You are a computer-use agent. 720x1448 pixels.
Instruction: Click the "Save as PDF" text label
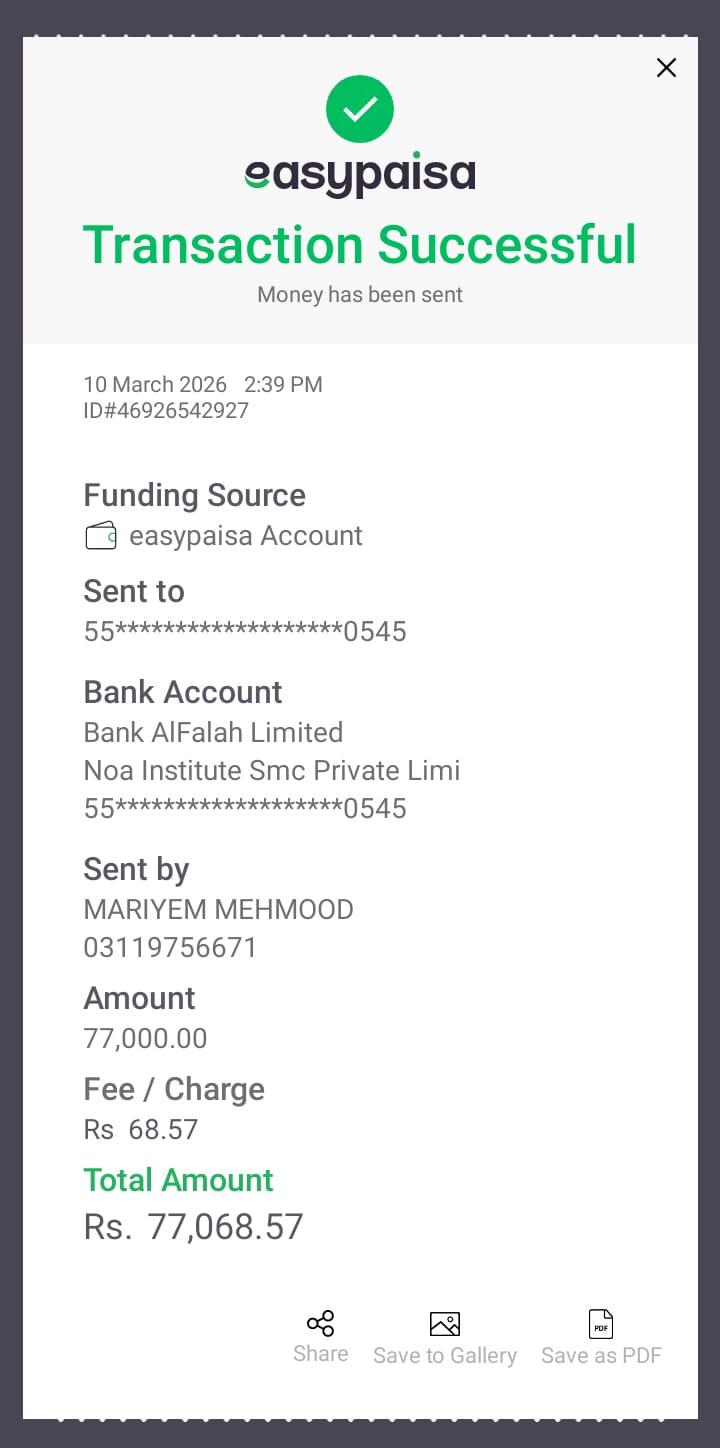click(601, 1356)
